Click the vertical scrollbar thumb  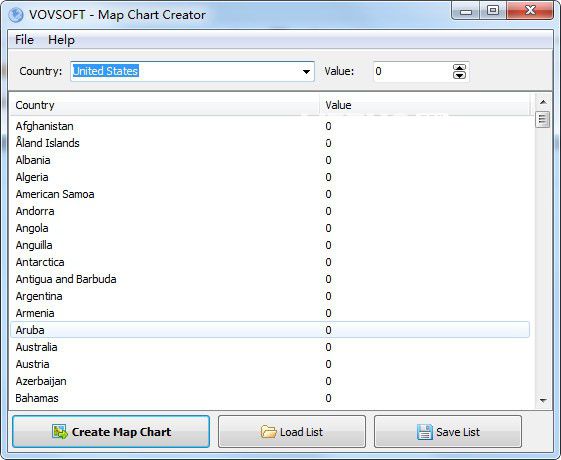pyautogui.click(x=543, y=119)
